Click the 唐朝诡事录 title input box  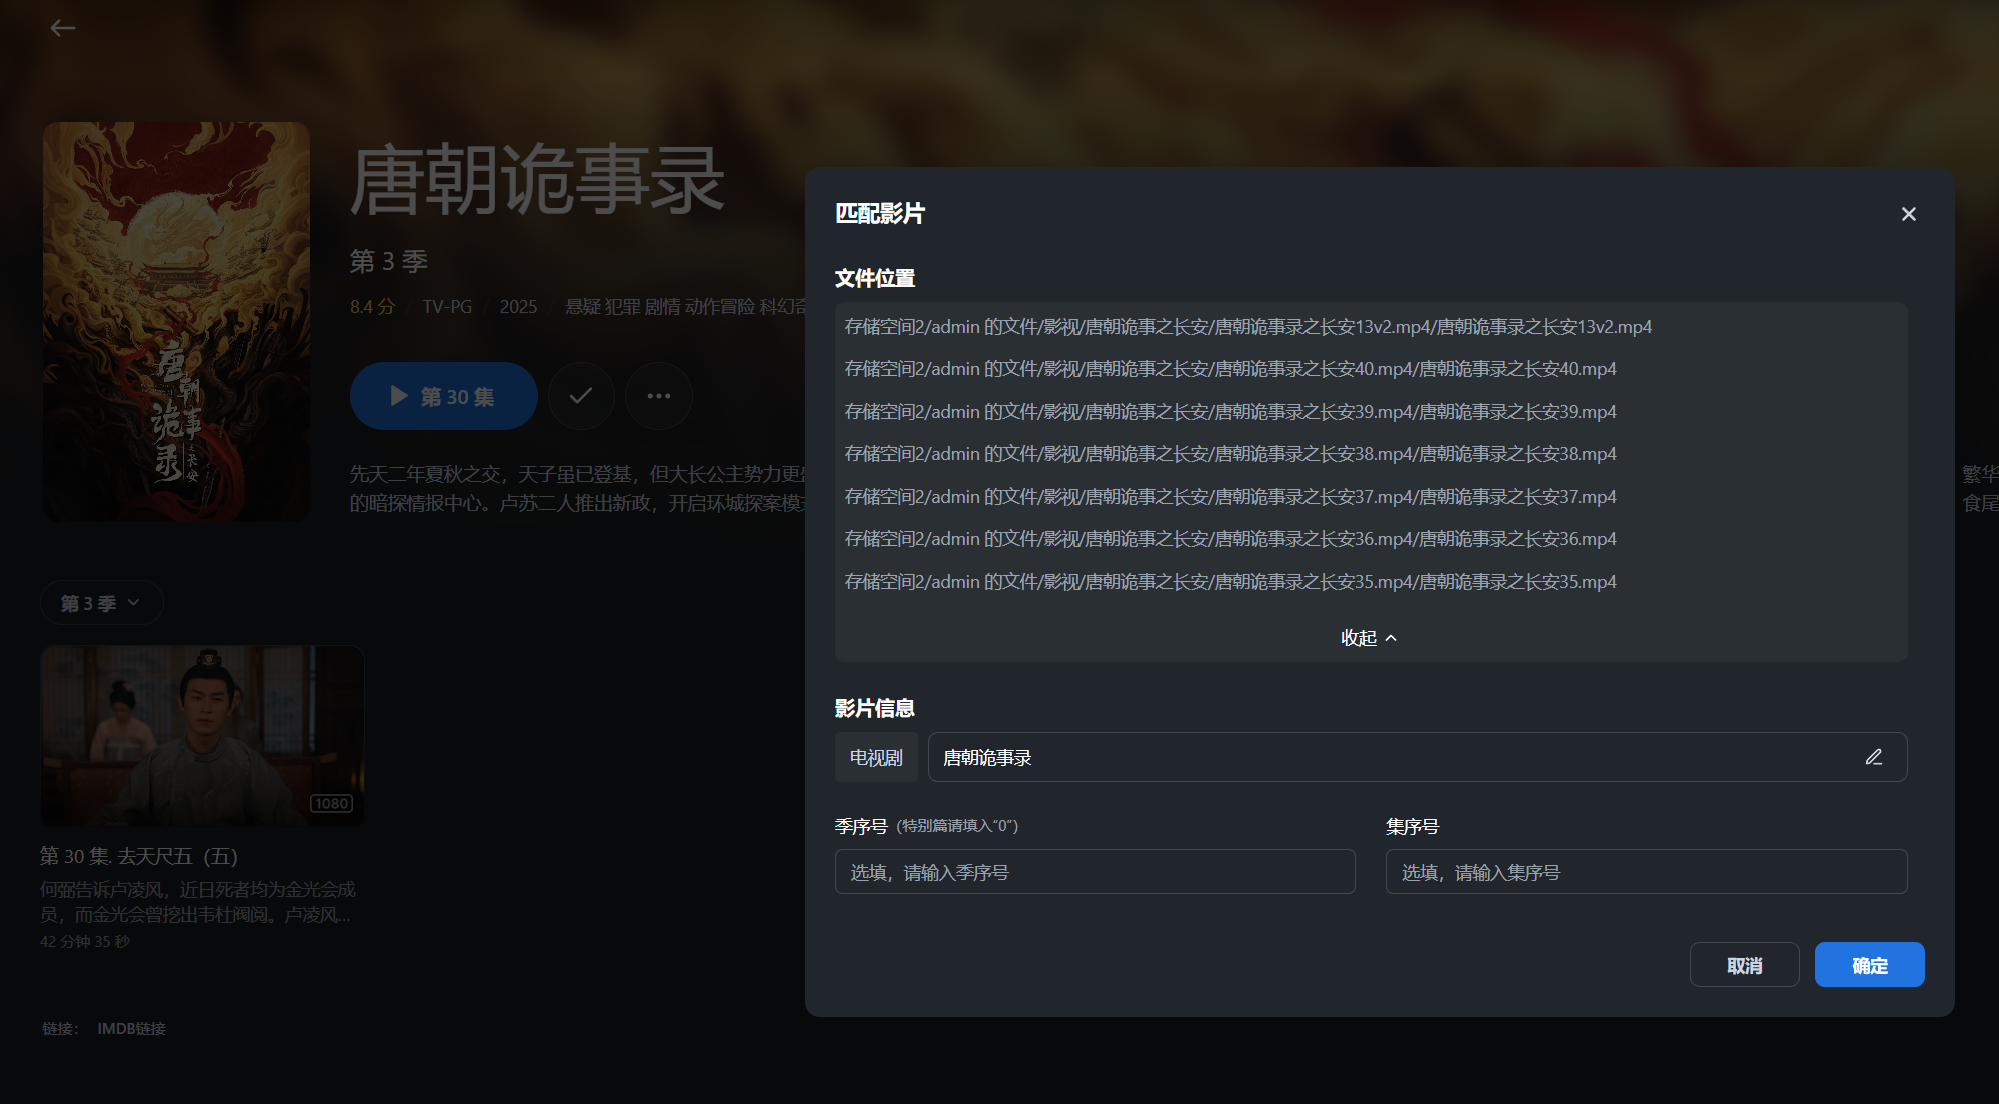click(x=1390, y=757)
